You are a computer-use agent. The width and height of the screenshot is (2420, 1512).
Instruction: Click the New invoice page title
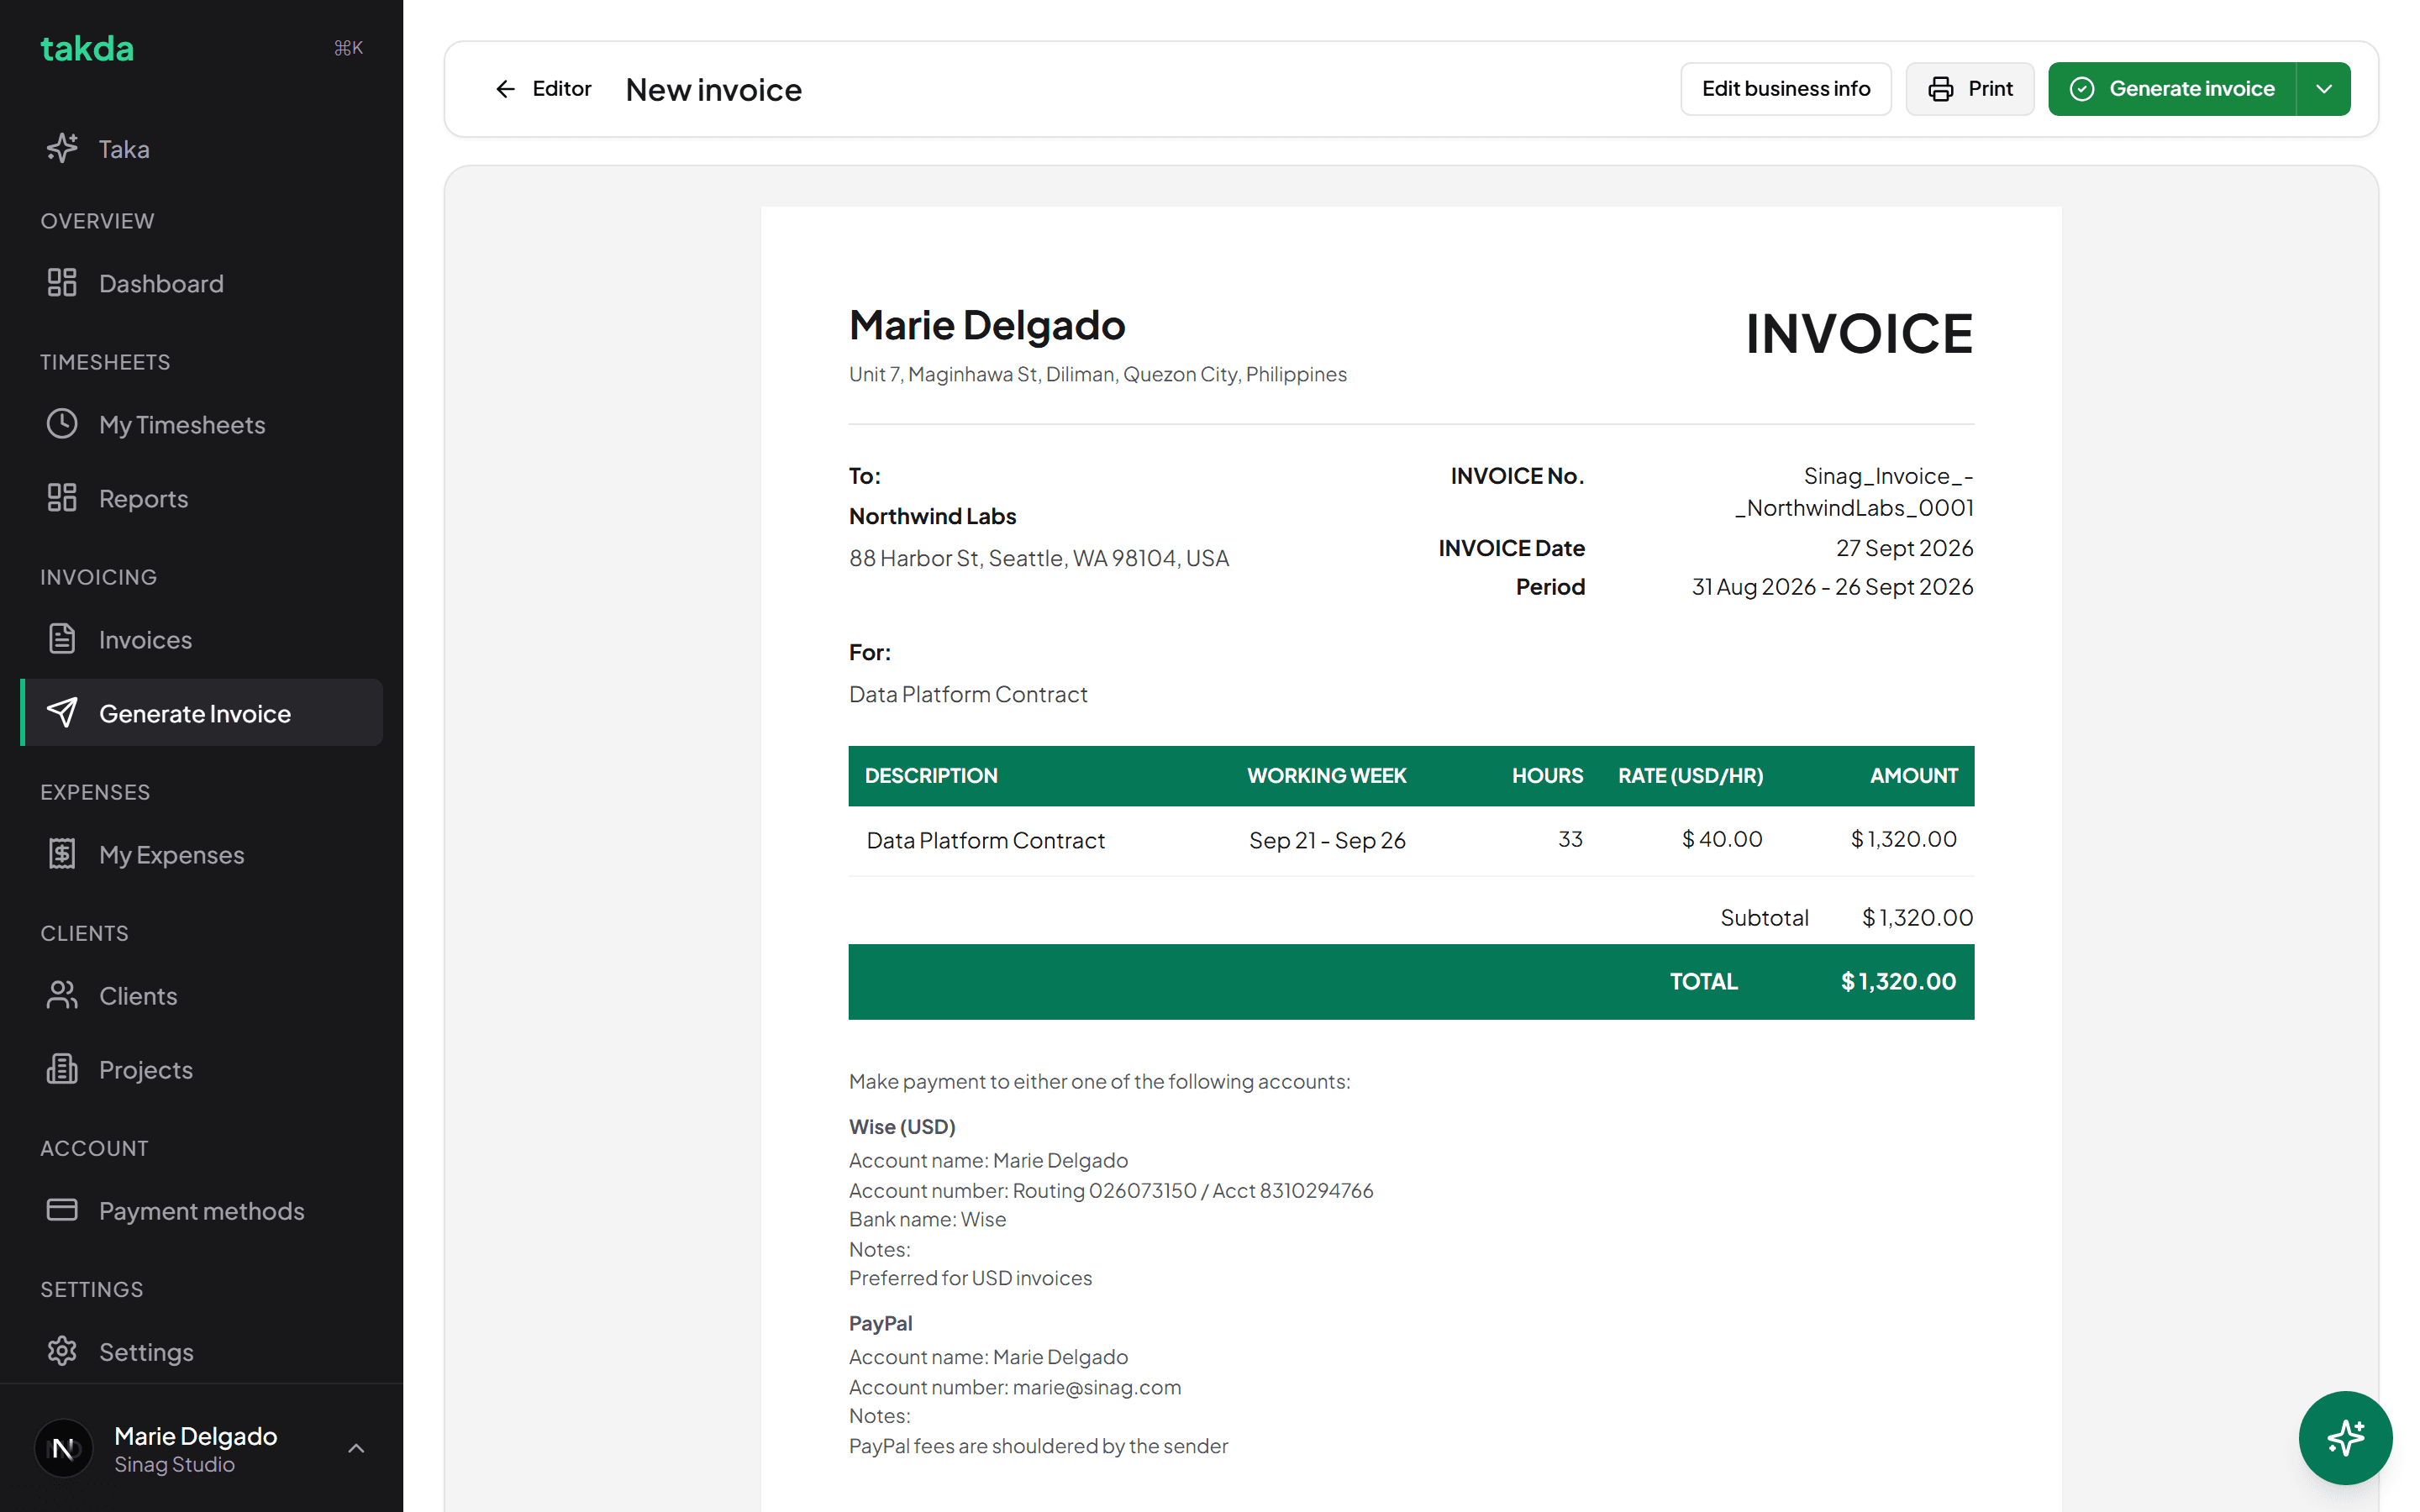[x=714, y=90]
